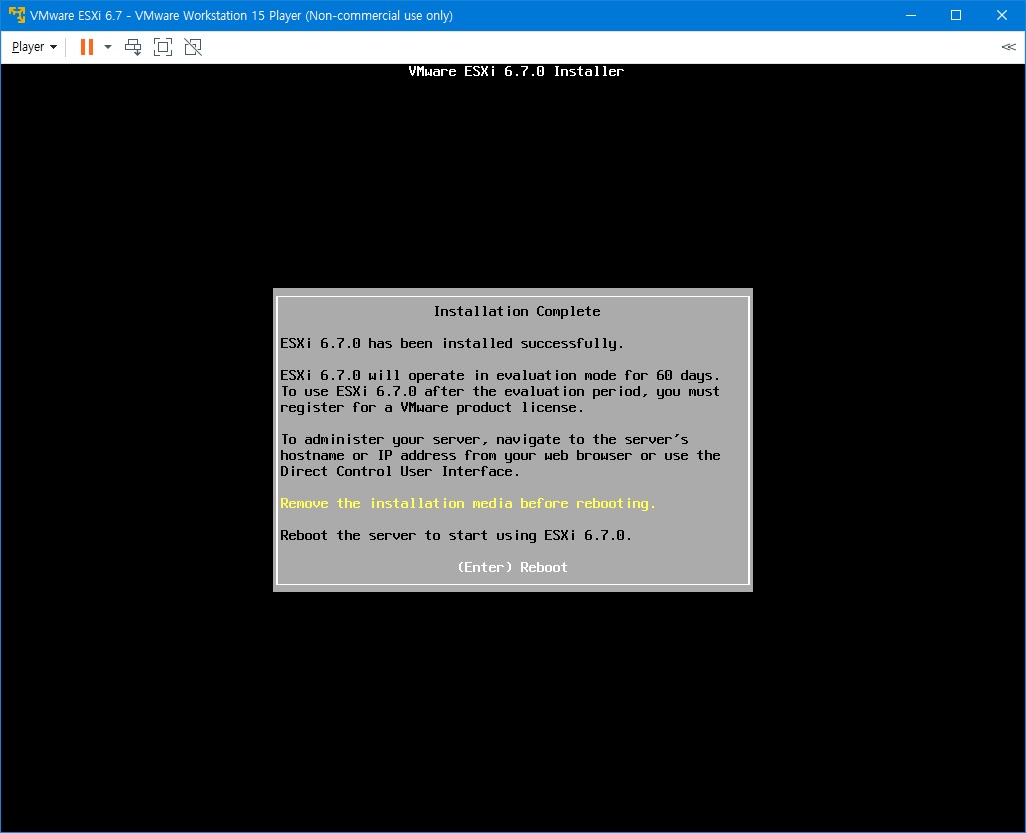Image resolution: width=1026 pixels, height=833 pixels.
Task: Enter full screen mode
Action: click(x=162, y=47)
